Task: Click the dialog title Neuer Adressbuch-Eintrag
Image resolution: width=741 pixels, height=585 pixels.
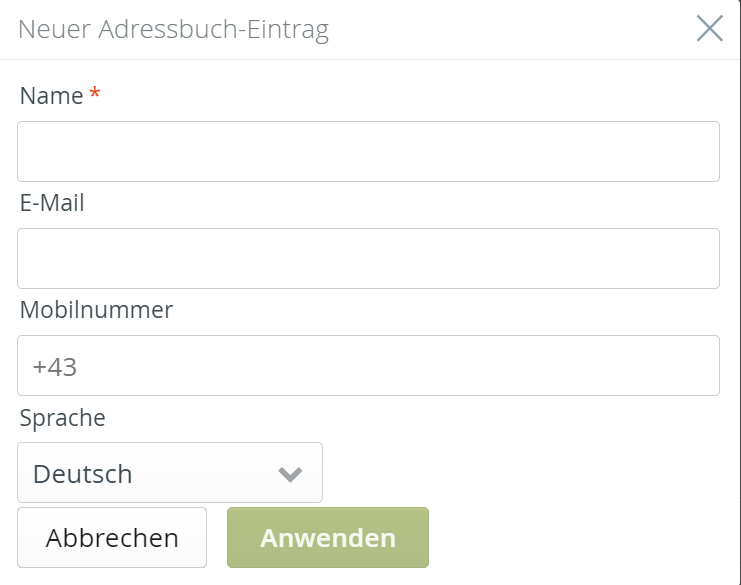Action: (x=173, y=30)
